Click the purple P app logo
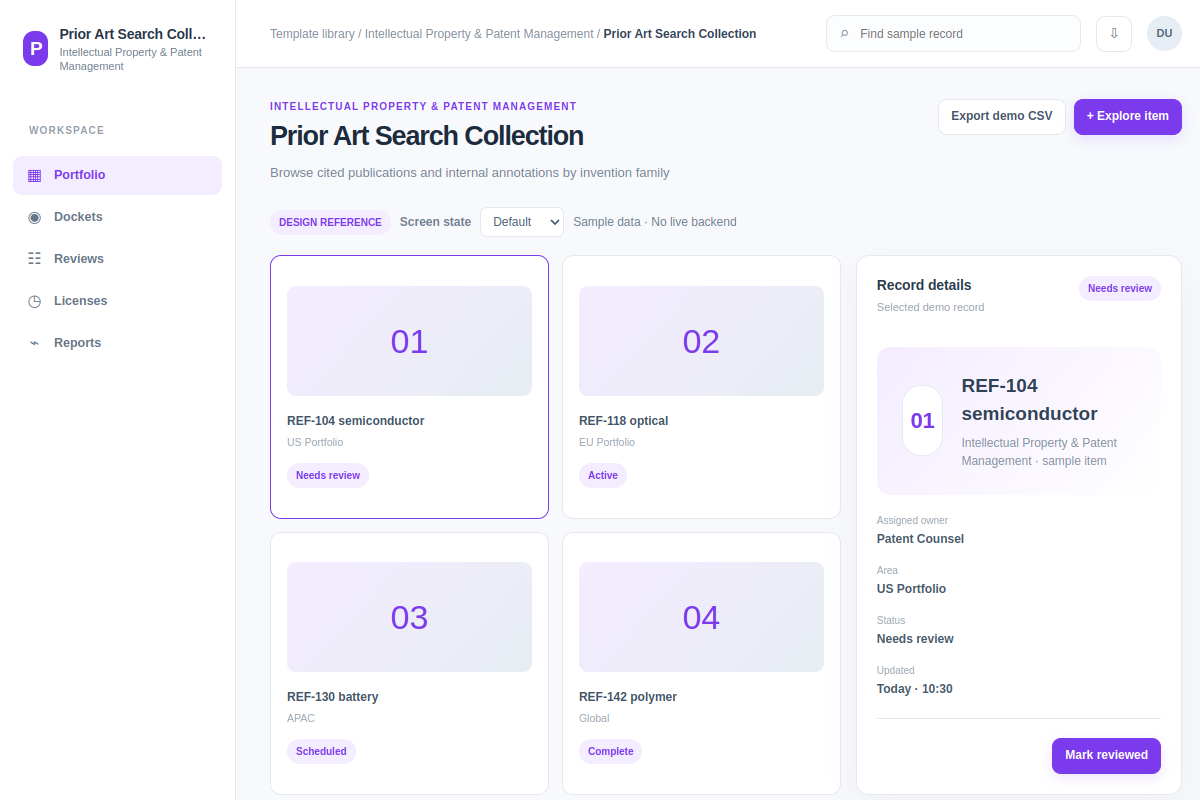This screenshot has width=1200, height=800. click(x=36, y=48)
